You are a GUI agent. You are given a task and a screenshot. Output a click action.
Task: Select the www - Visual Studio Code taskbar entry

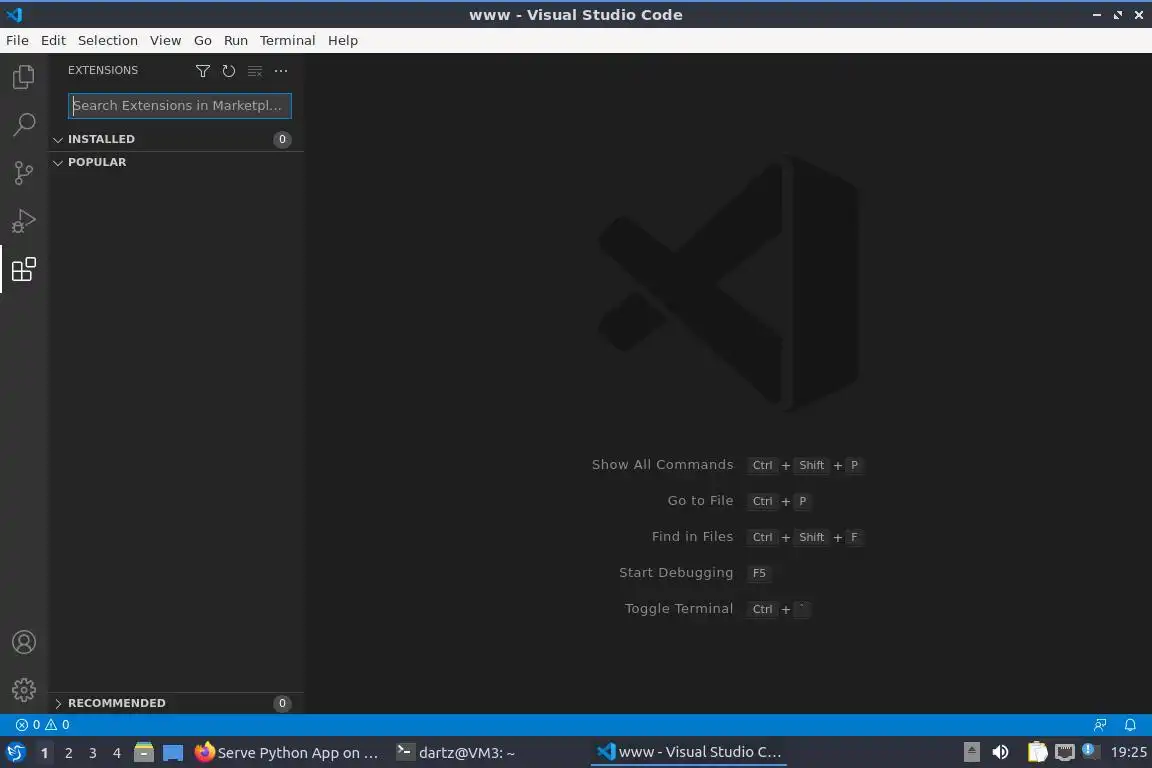click(x=689, y=753)
